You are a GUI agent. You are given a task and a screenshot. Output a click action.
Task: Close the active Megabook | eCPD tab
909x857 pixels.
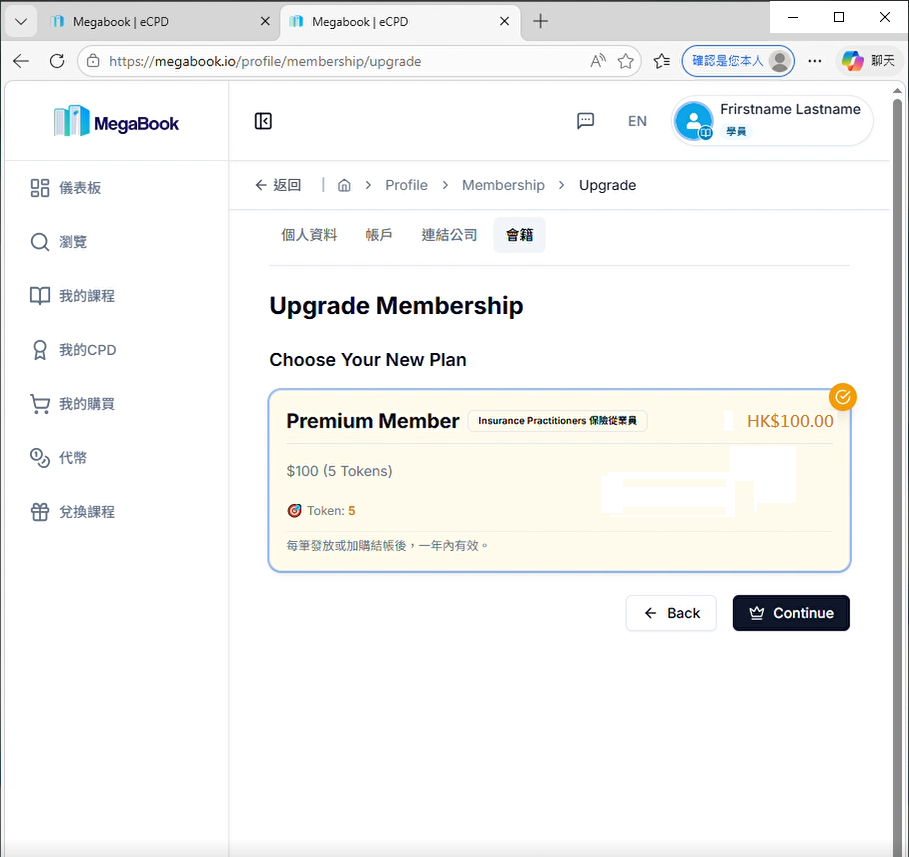point(504,21)
